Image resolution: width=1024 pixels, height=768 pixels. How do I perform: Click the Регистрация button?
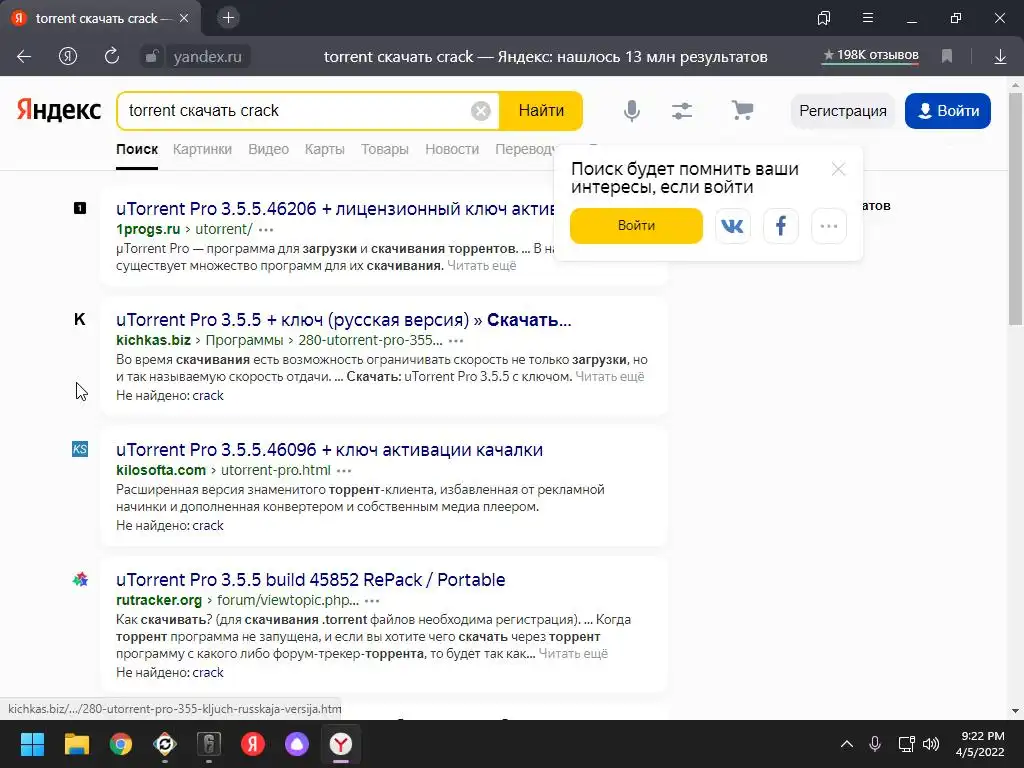tap(842, 111)
